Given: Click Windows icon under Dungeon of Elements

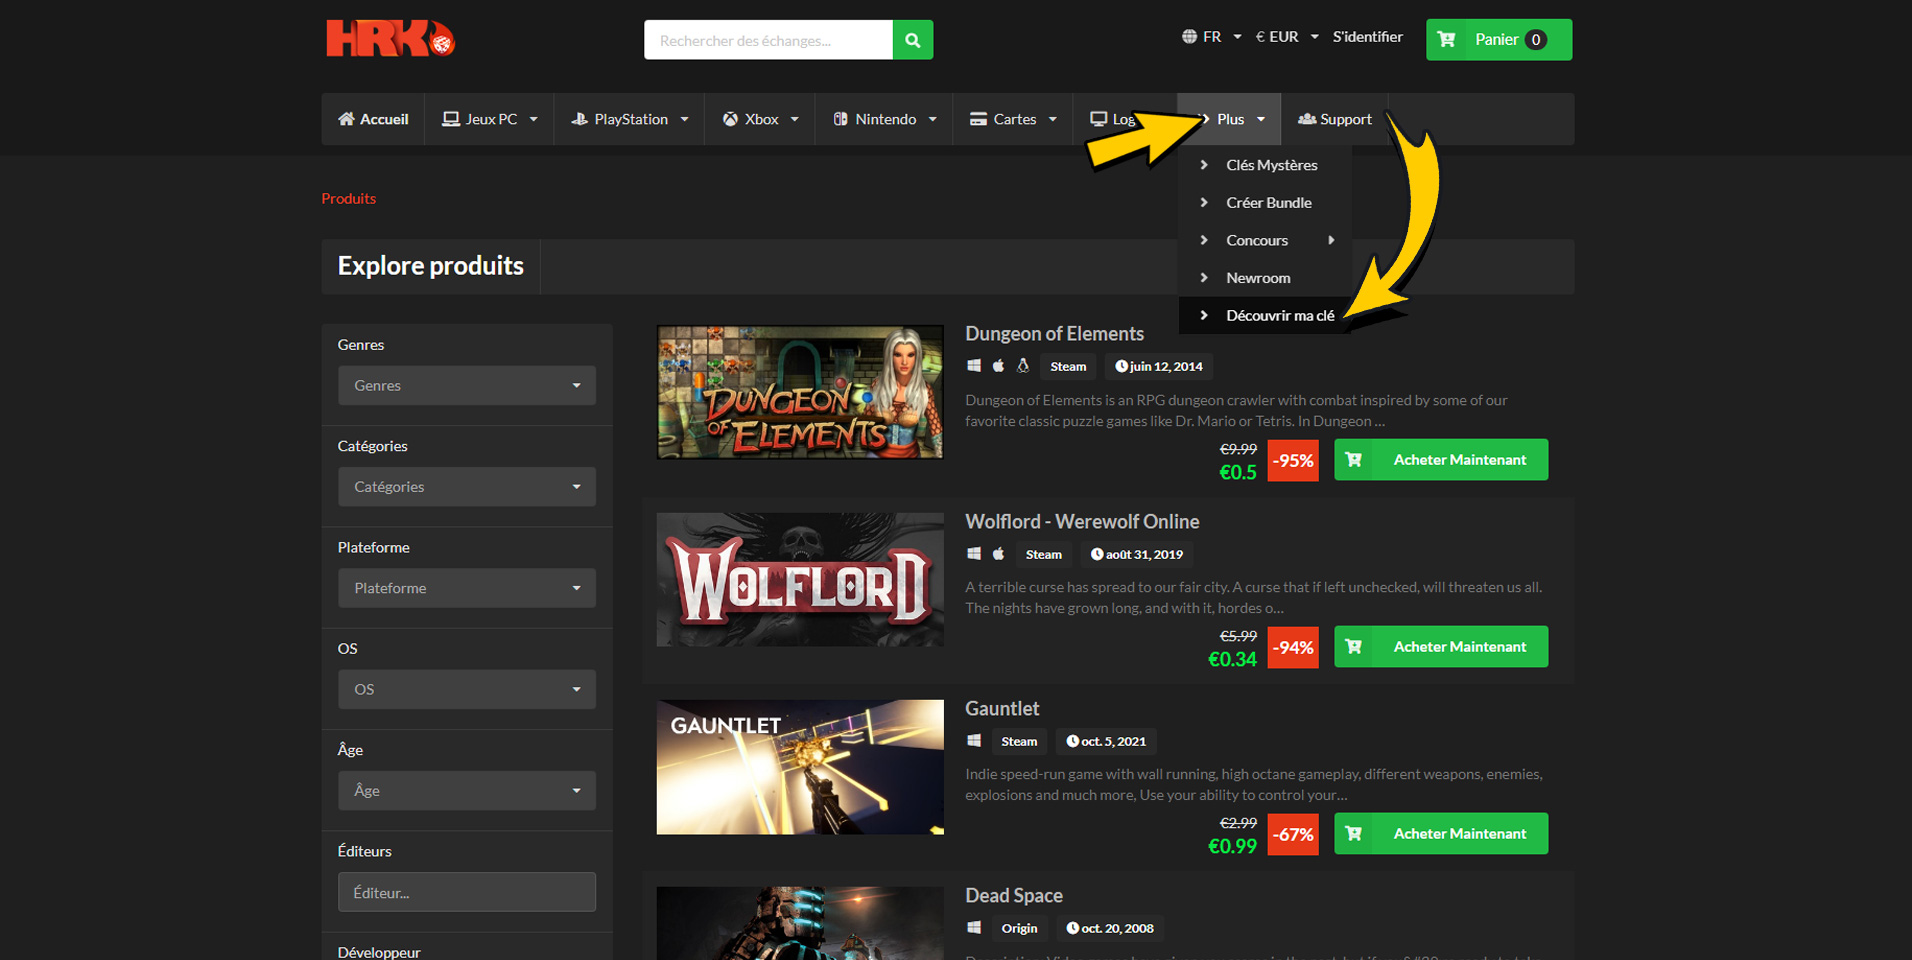Looking at the screenshot, I should pyautogui.click(x=974, y=366).
